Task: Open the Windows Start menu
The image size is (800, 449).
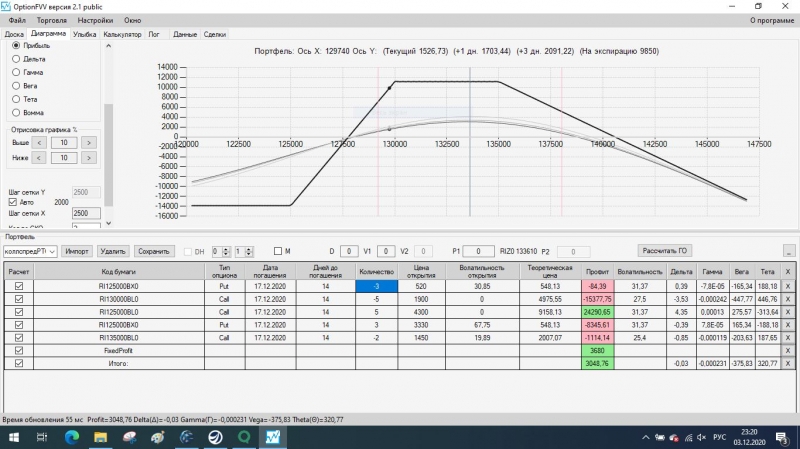Action: tap(14, 437)
